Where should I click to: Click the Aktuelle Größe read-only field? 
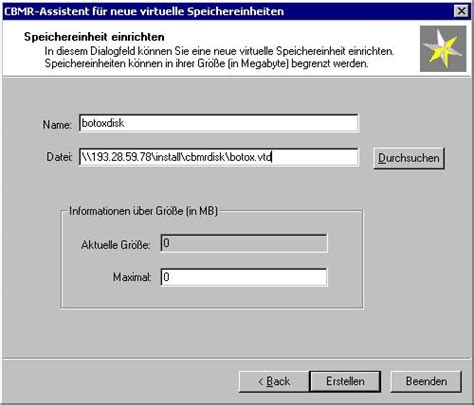[x=244, y=244]
